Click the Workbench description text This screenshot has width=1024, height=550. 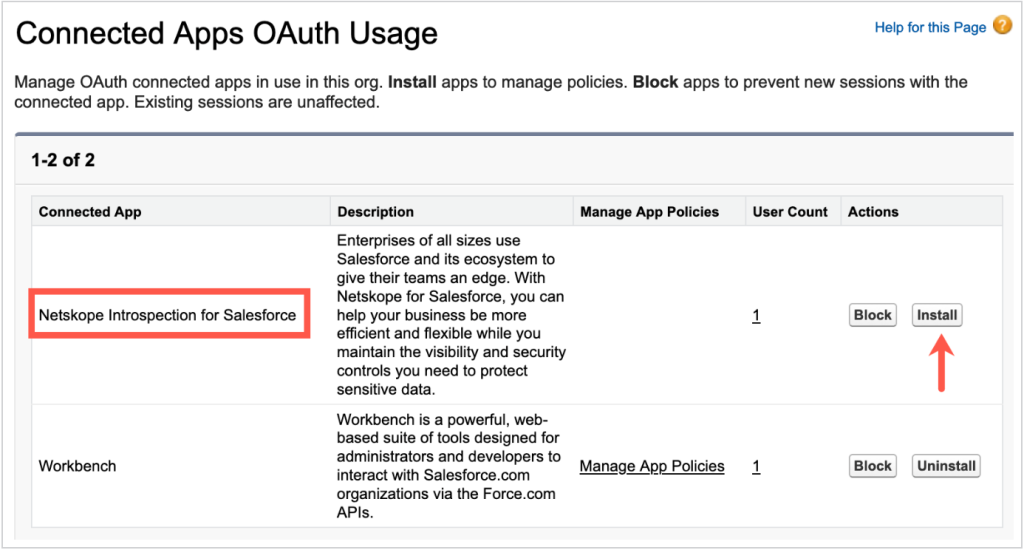(449, 466)
